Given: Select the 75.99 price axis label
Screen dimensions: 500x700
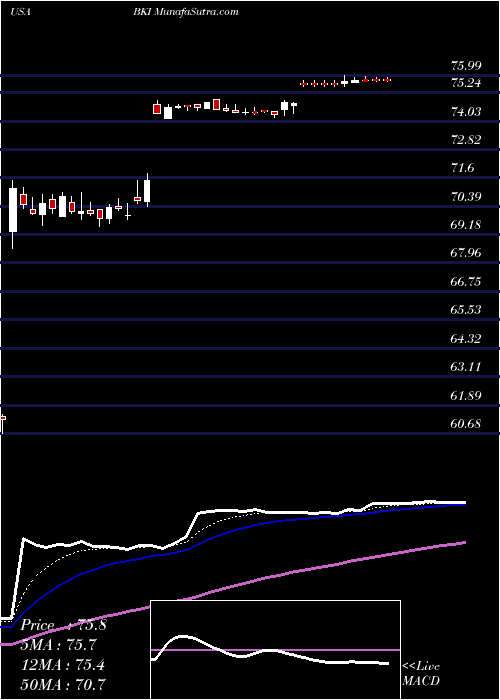Looking at the screenshot, I should click(466, 66).
